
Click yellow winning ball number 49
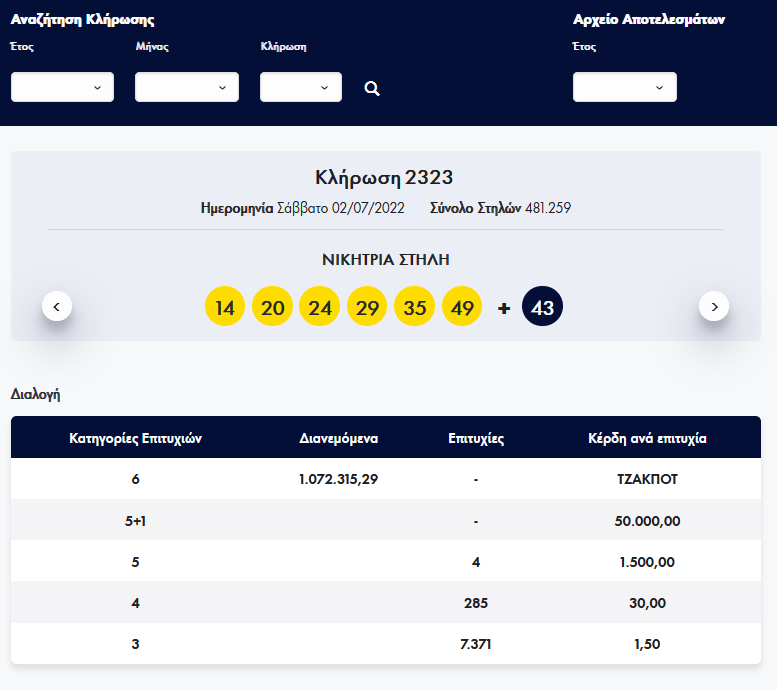point(462,307)
